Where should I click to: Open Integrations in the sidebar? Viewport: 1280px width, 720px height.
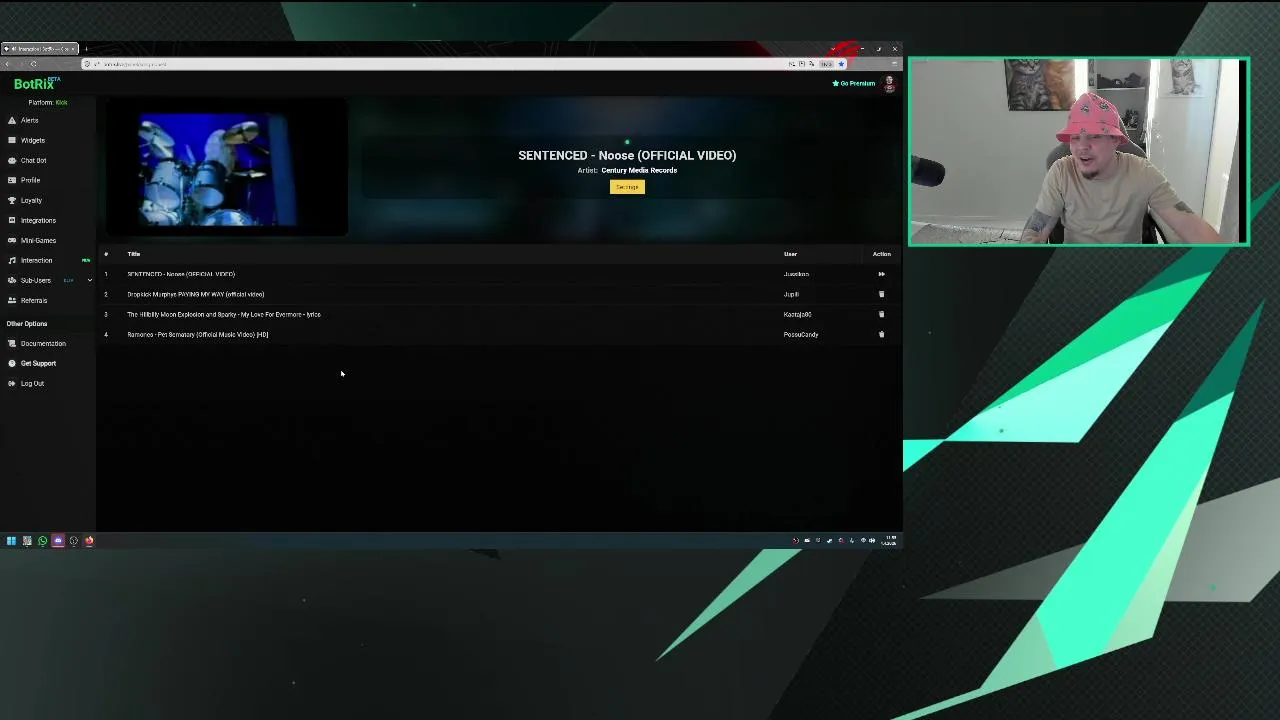click(x=38, y=220)
